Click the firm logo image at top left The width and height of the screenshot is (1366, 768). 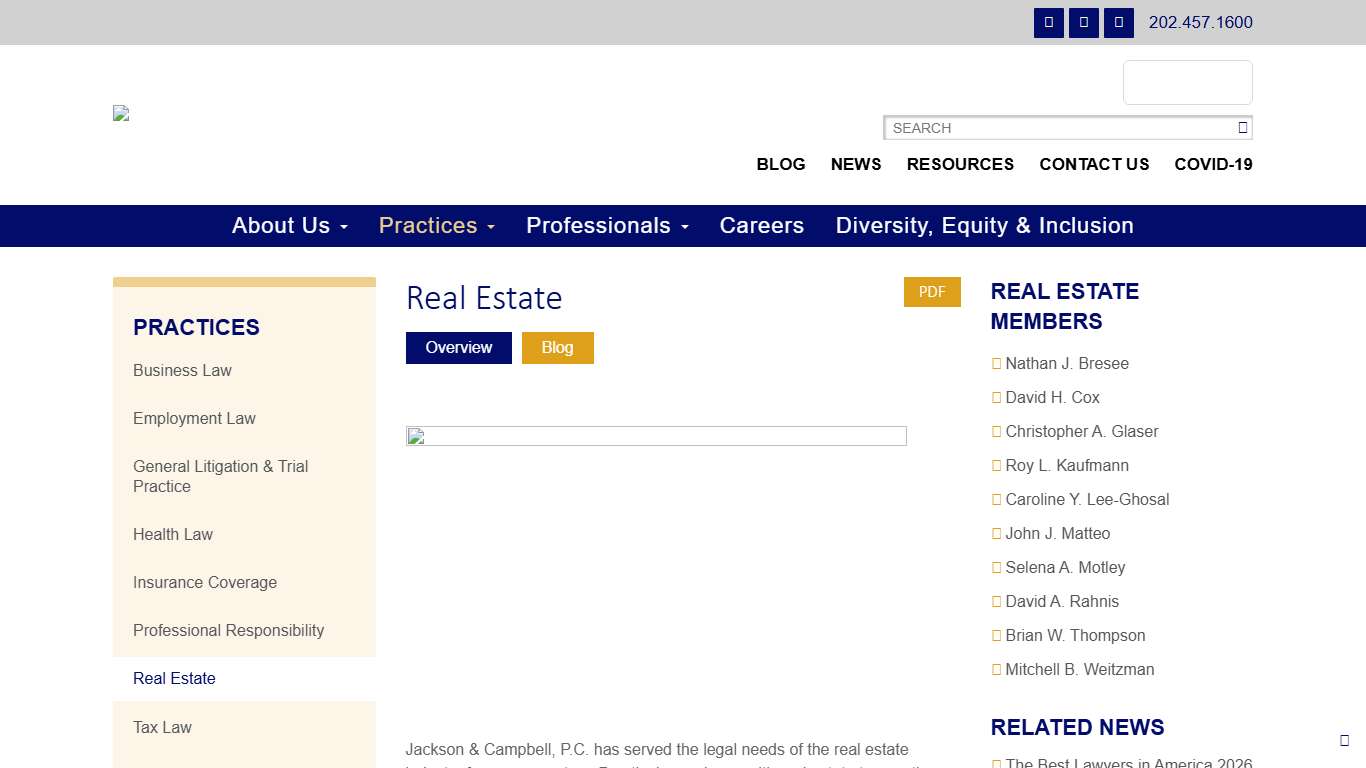pyautogui.click(x=120, y=112)
